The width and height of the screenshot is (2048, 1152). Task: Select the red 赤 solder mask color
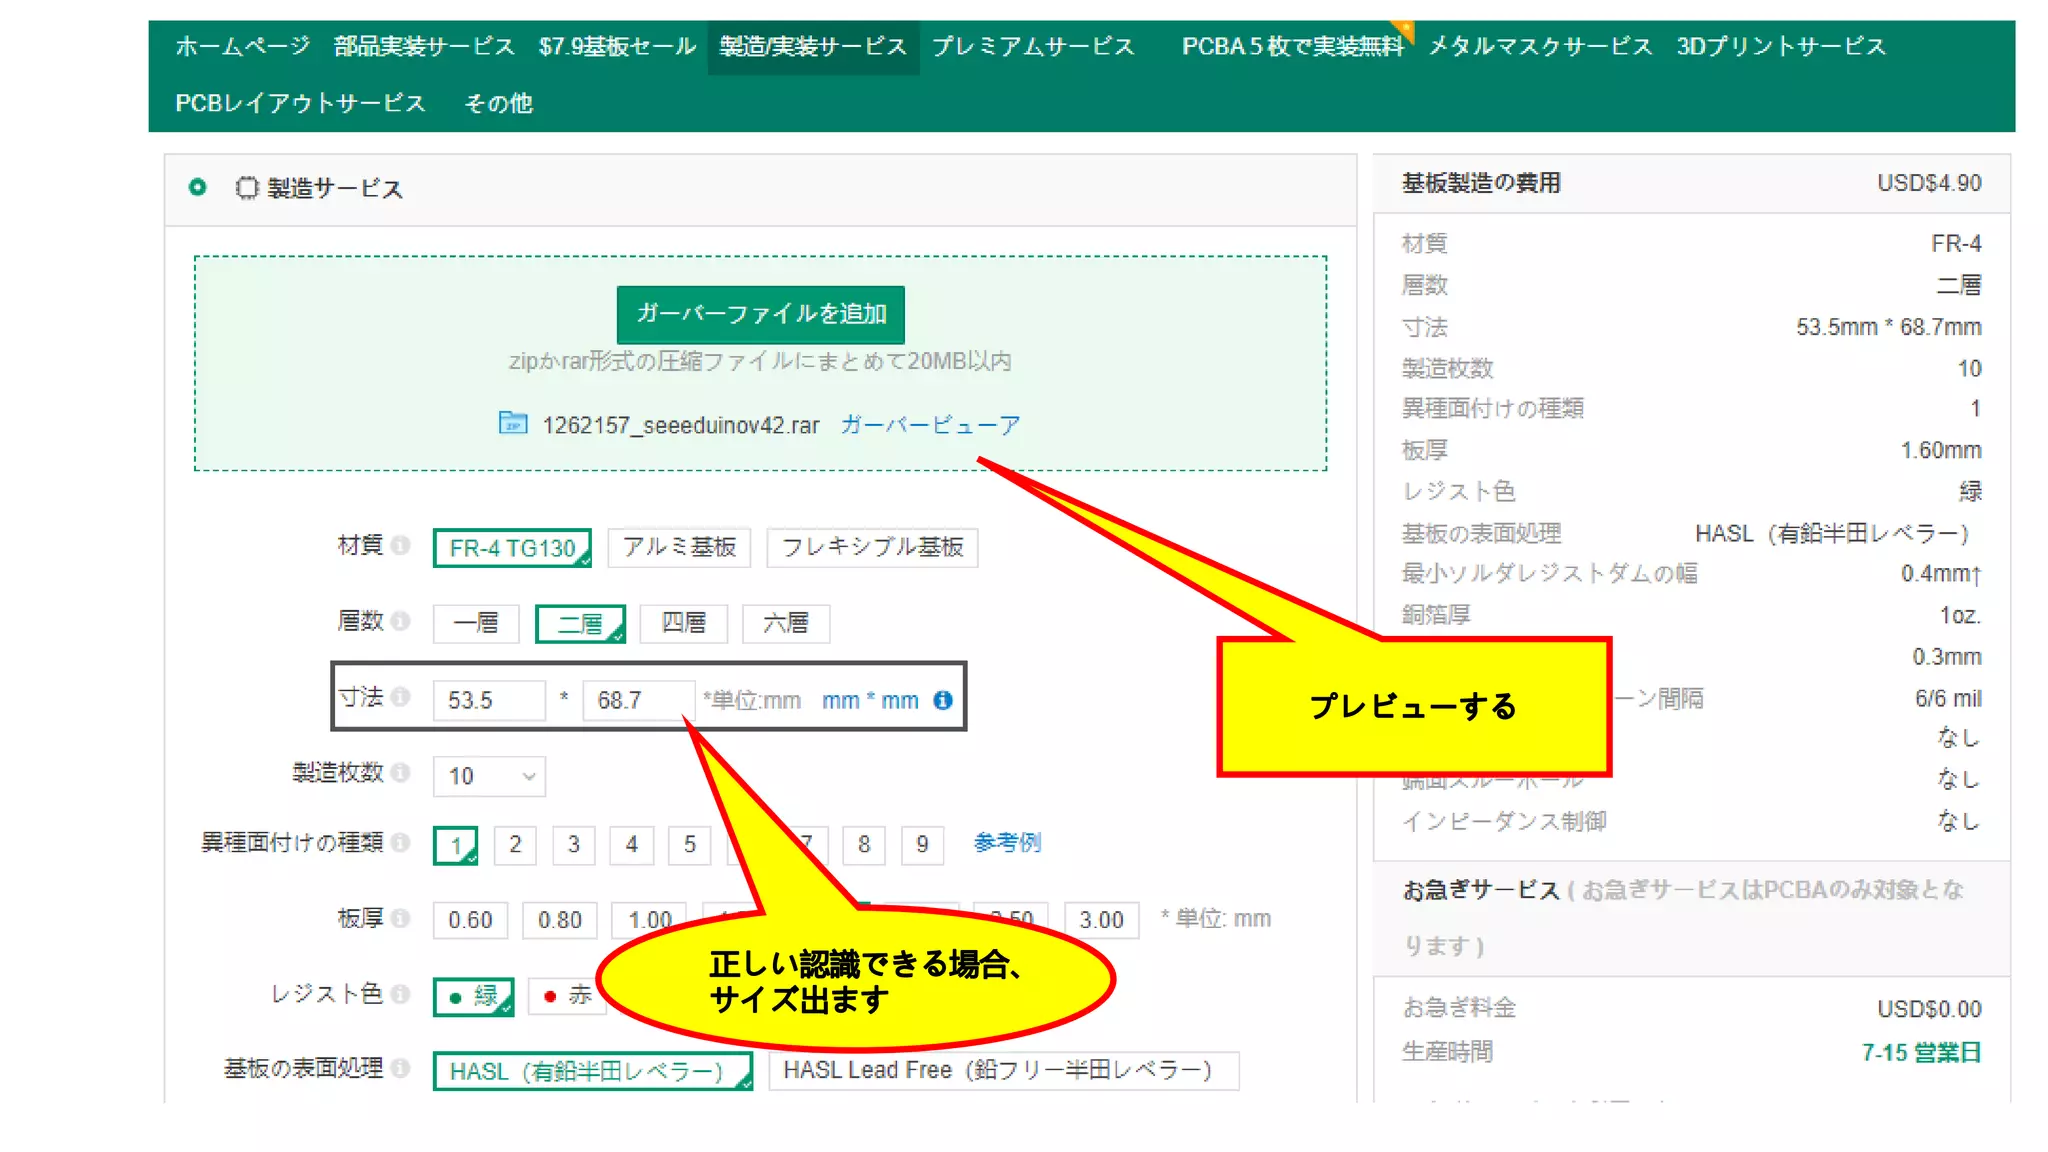(x=567, y=995)
